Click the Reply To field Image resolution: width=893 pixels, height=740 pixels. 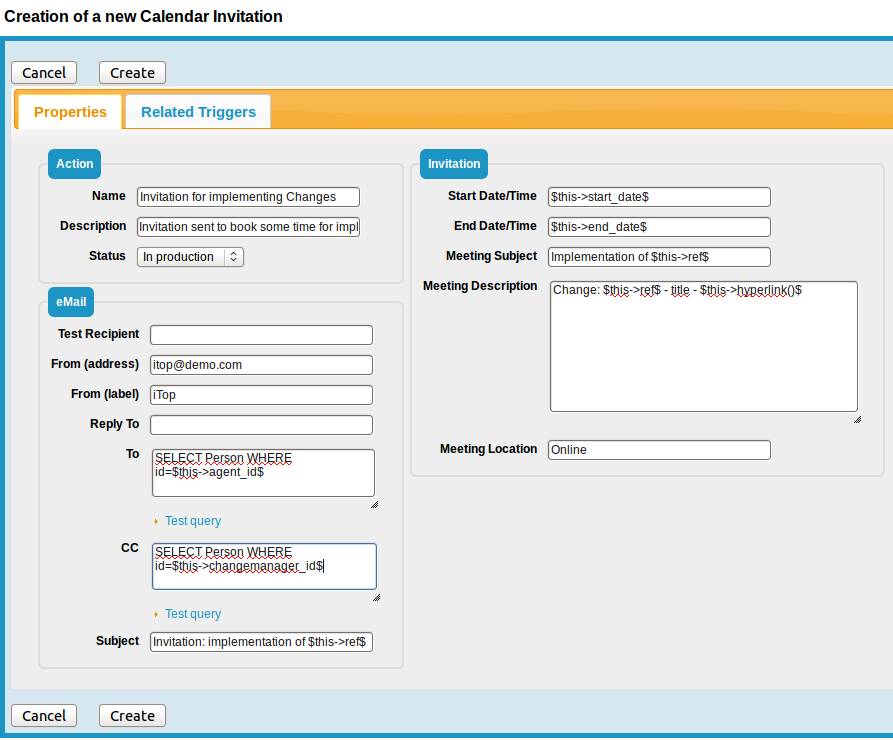(261, 425)
